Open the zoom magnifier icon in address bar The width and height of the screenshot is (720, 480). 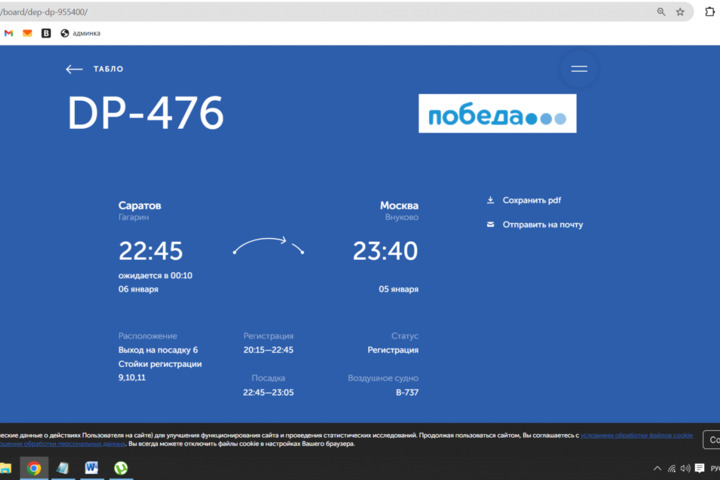pyautogui.click(x=661, y=12)
